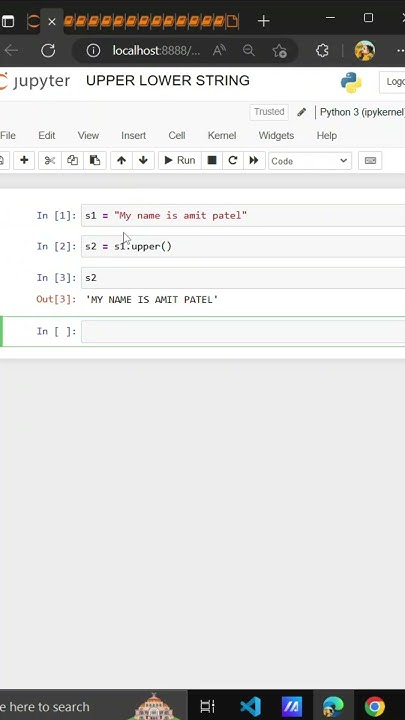Interrupt the kernel stop icon
The height and width of the screenshot is (720, 405).
point(212,160)
